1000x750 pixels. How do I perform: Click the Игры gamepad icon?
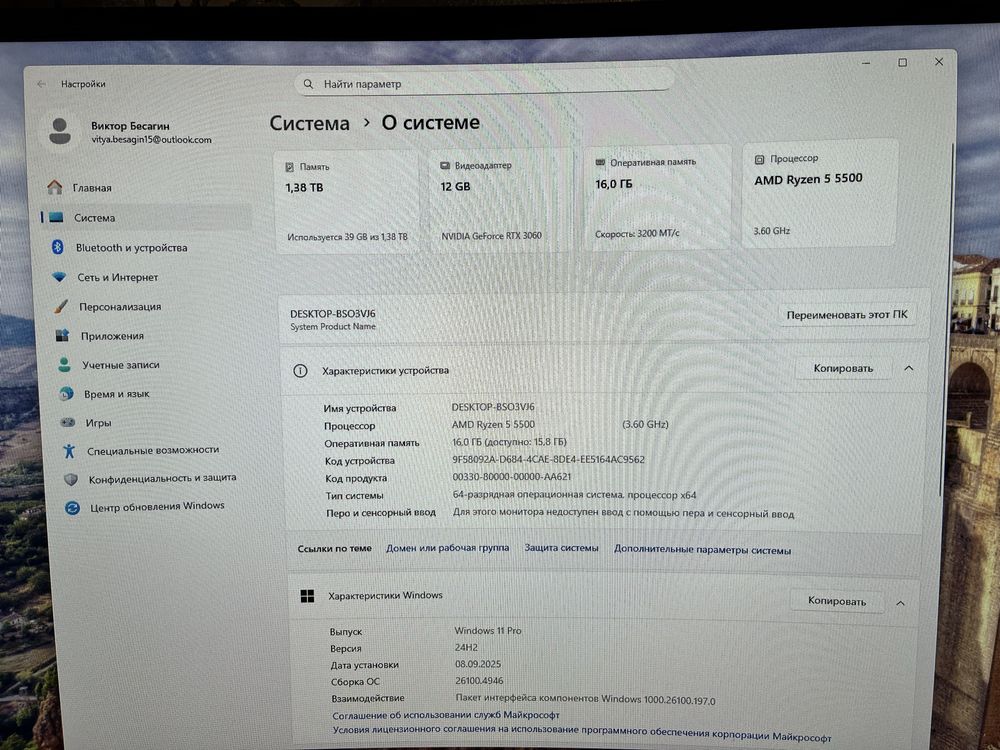point(68,422)
